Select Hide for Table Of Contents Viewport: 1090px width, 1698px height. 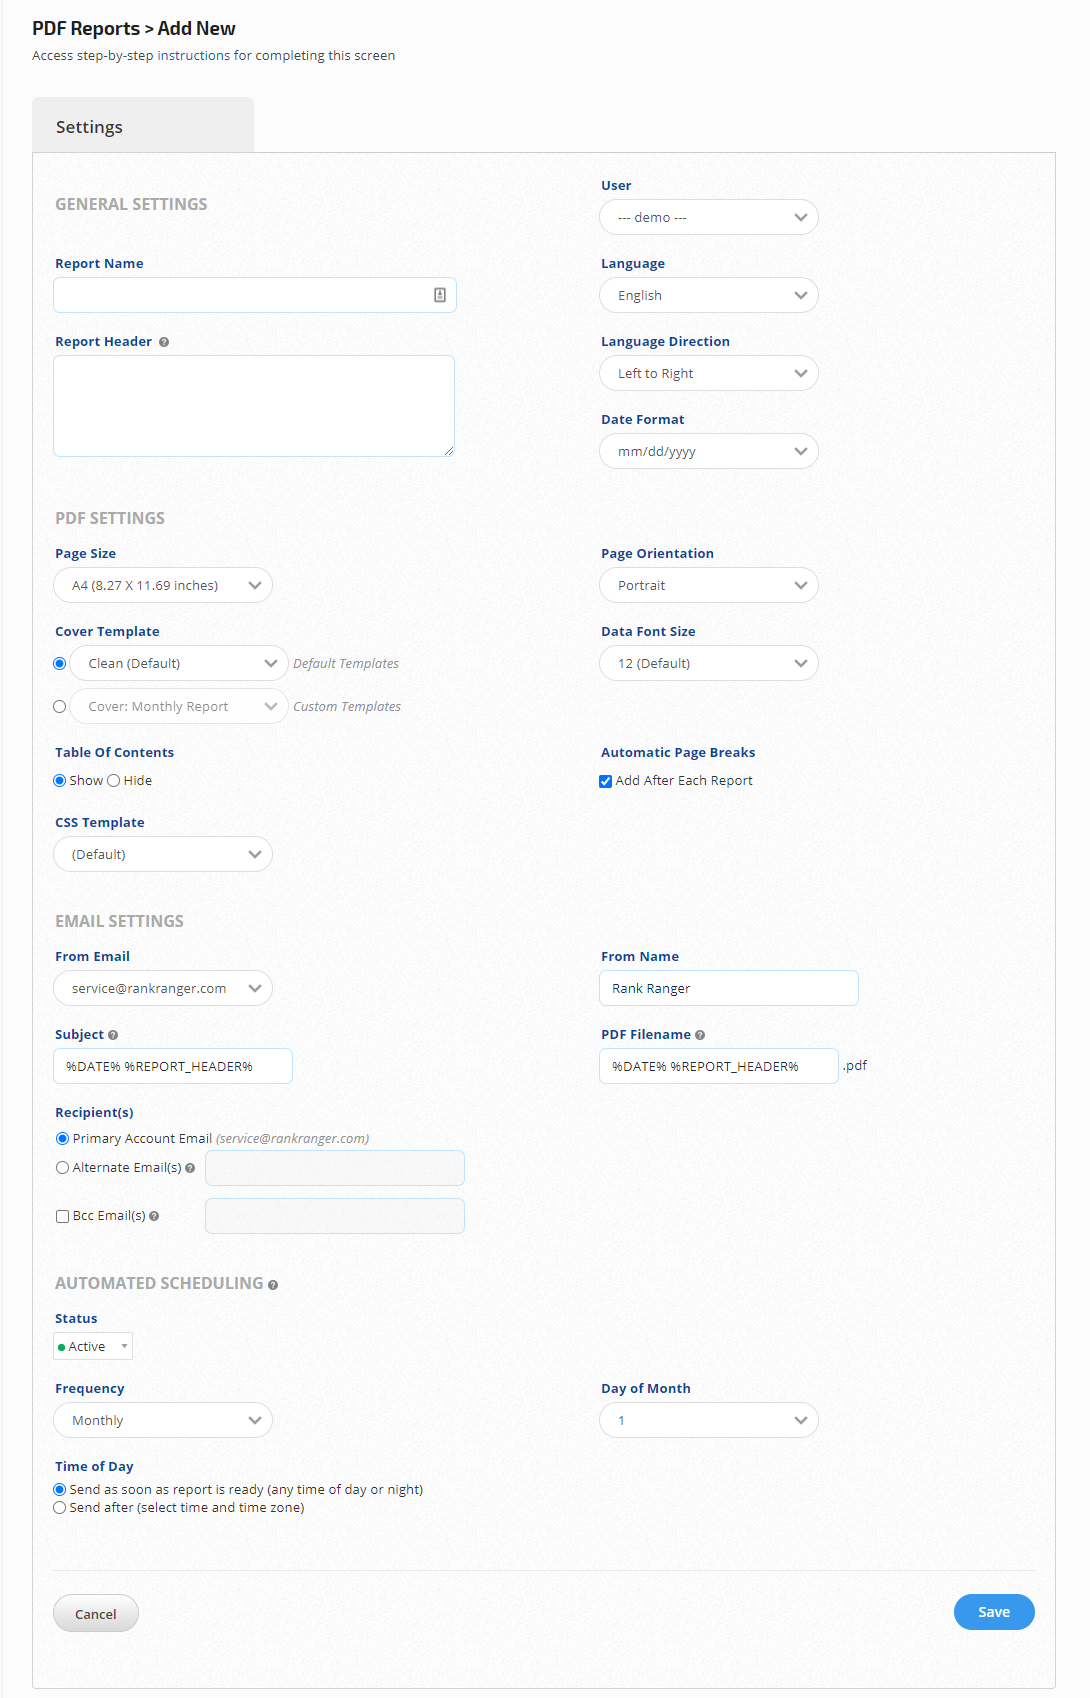click(x=113, y=781)
